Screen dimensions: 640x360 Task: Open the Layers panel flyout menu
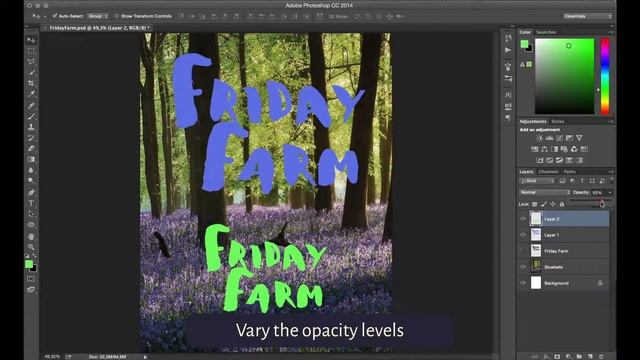coord(611,171)
